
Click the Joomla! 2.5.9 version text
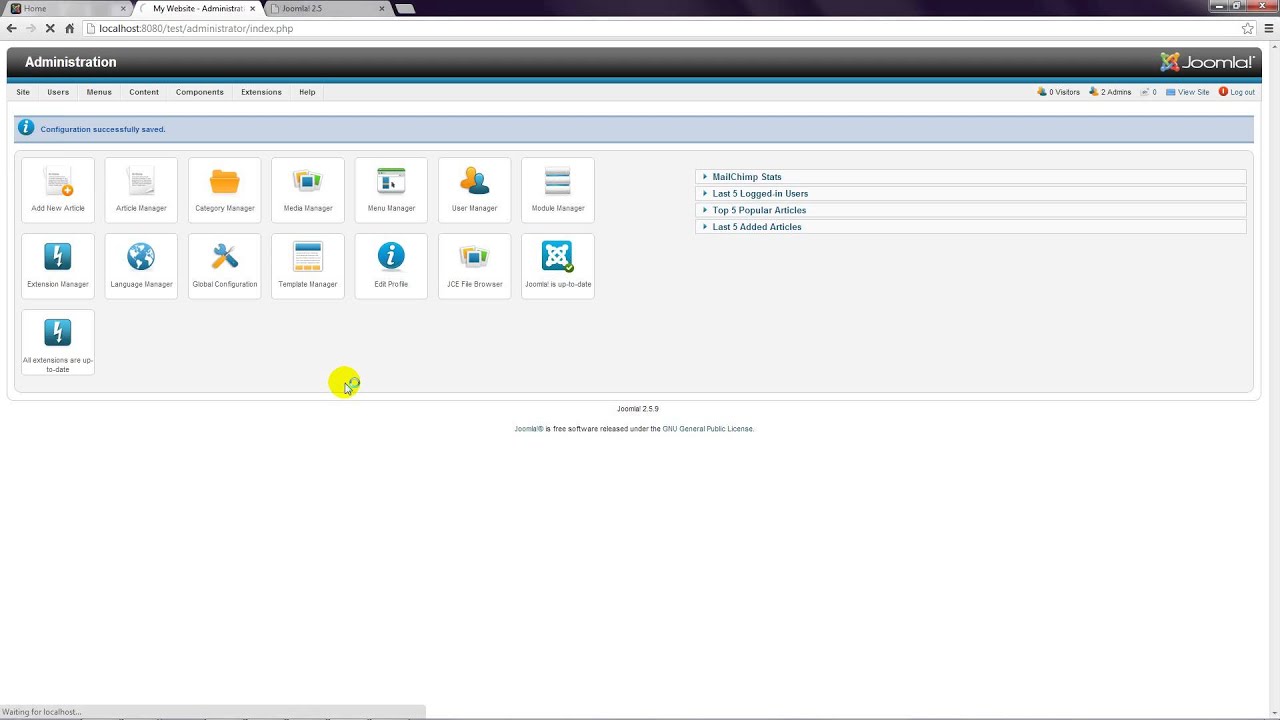coord(638,409)
